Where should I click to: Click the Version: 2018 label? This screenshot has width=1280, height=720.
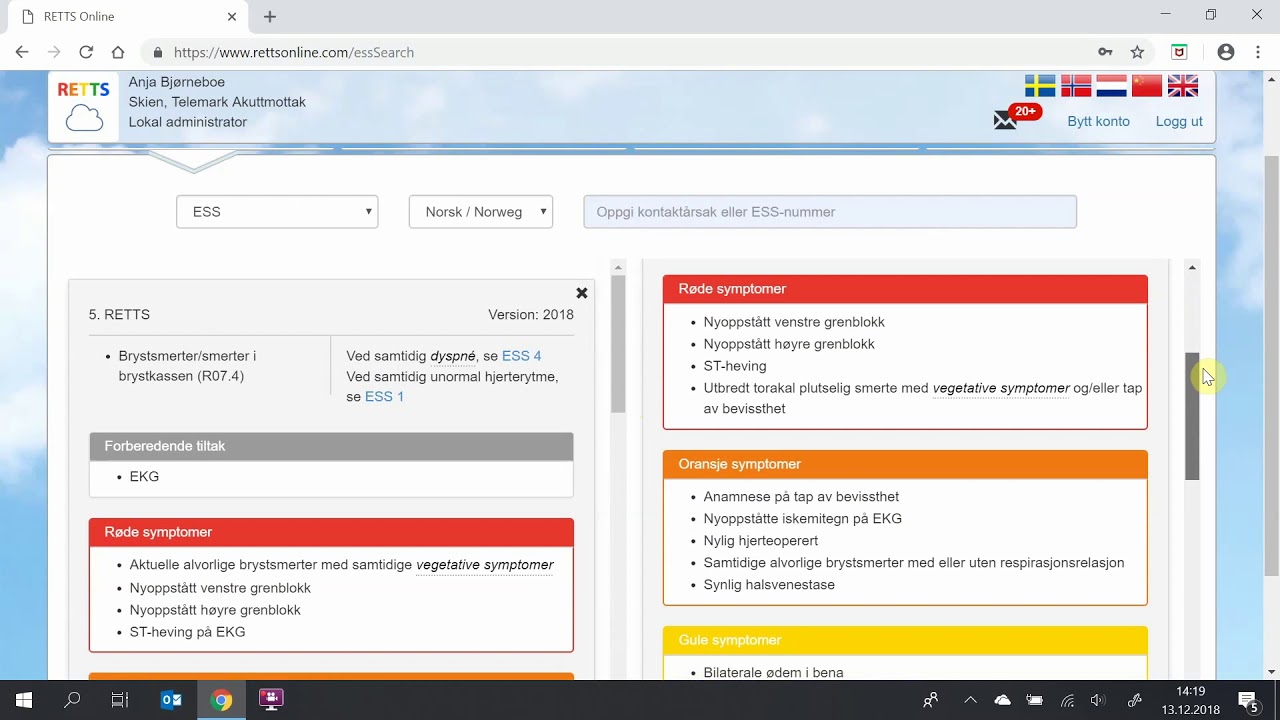pyautogui.click(x=531, y=315)
